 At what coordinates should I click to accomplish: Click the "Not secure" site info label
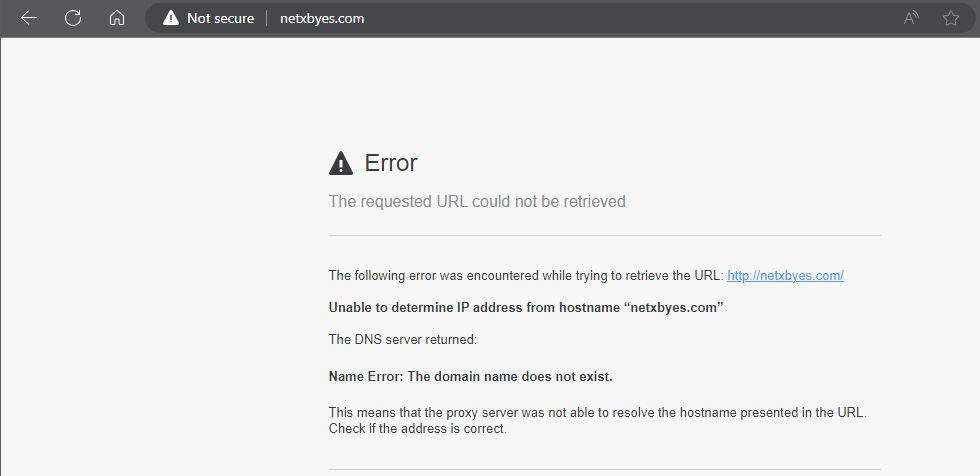click(220, 18)
